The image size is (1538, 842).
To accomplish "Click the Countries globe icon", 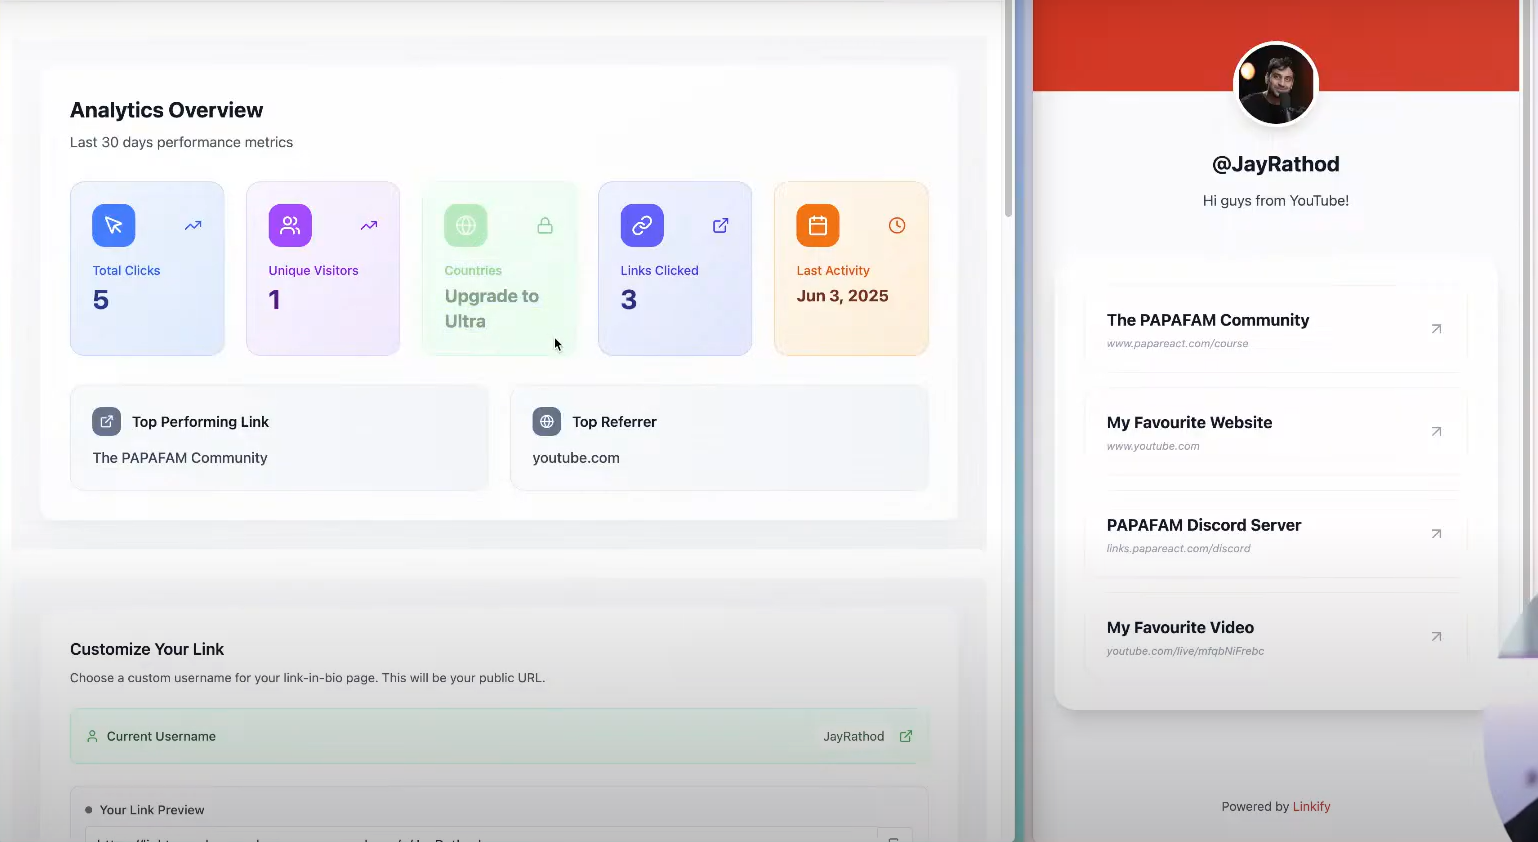I will [x=466, y=226].
